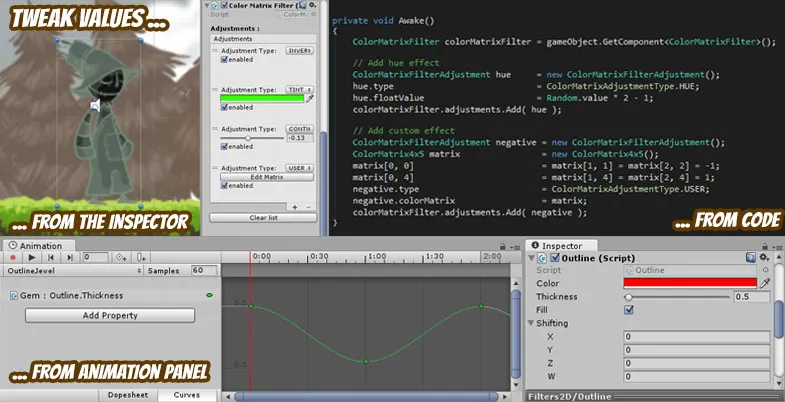Viewport: 785px width, 402px height.
Task: Open the Animation panel's options menu icon
Action: (515, 247)
